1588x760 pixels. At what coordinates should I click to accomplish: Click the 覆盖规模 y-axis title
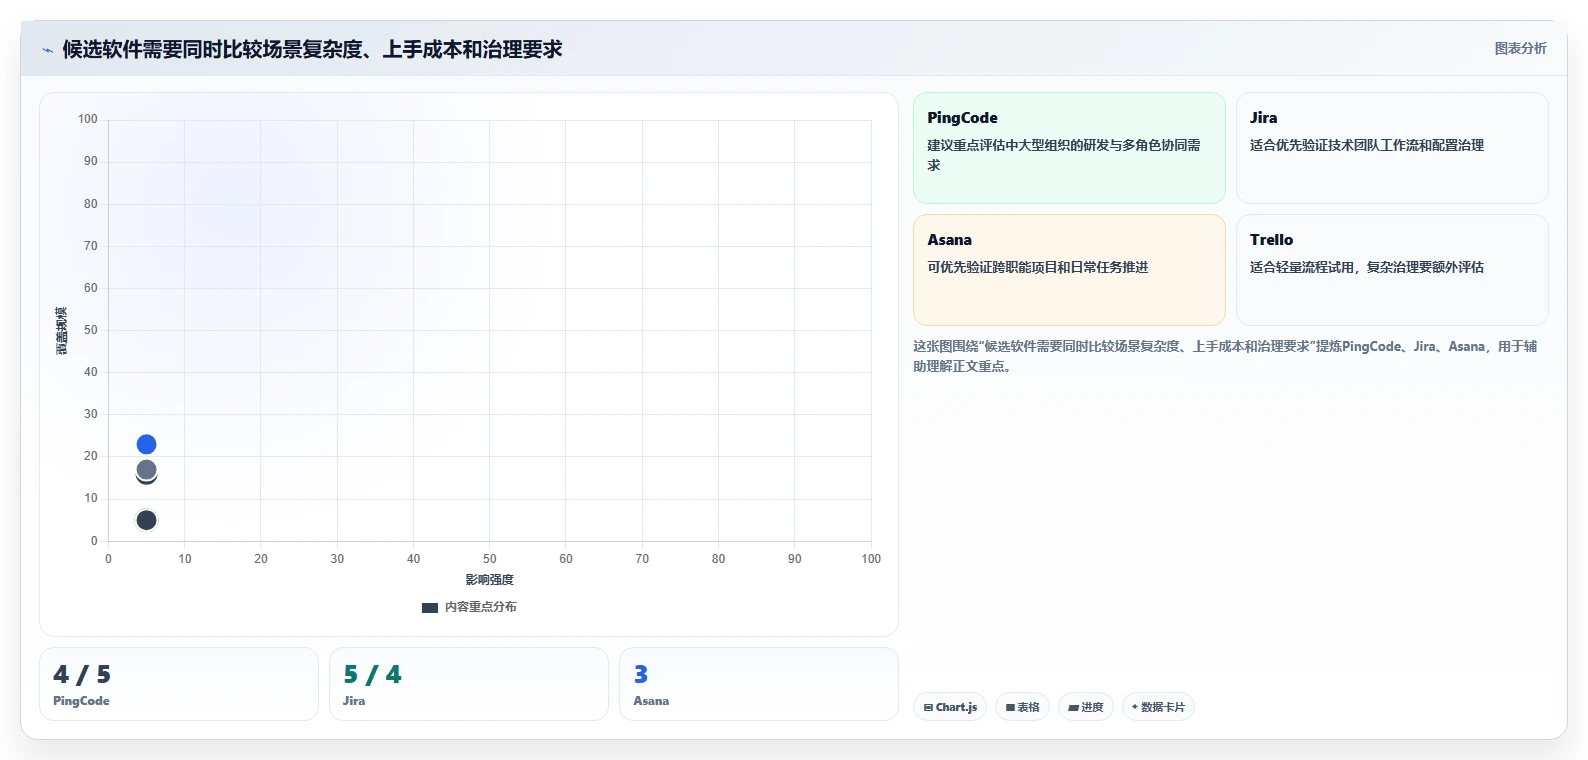click(x=62, y=330)
